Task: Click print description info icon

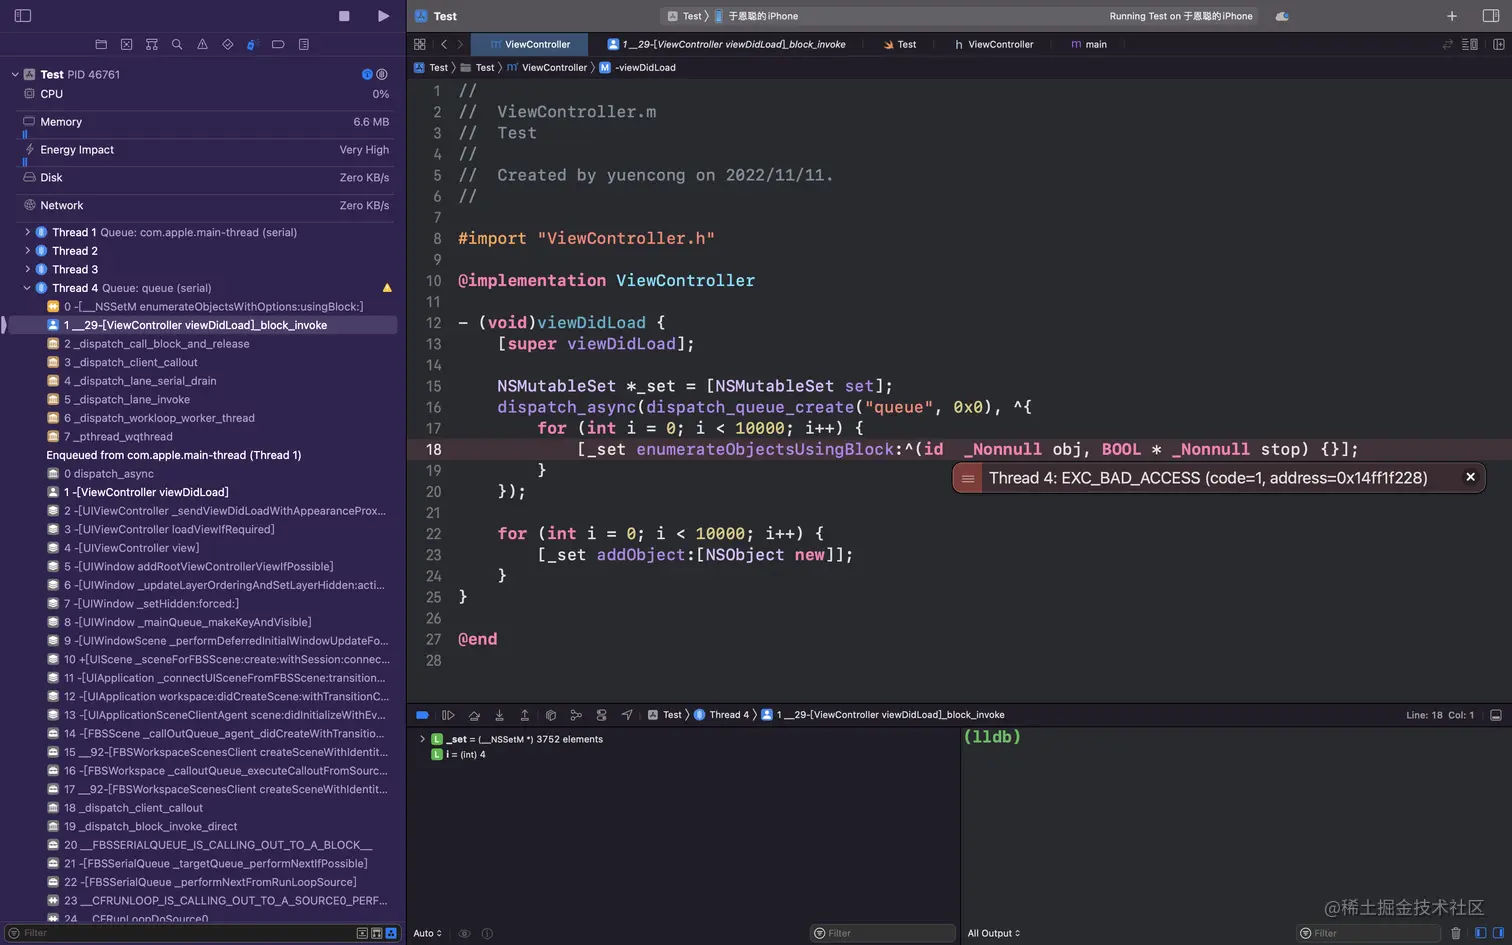Action: pos(487,933)
